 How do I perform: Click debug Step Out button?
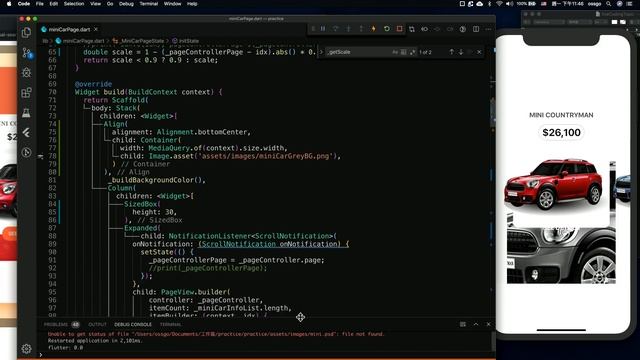point(361,29)
